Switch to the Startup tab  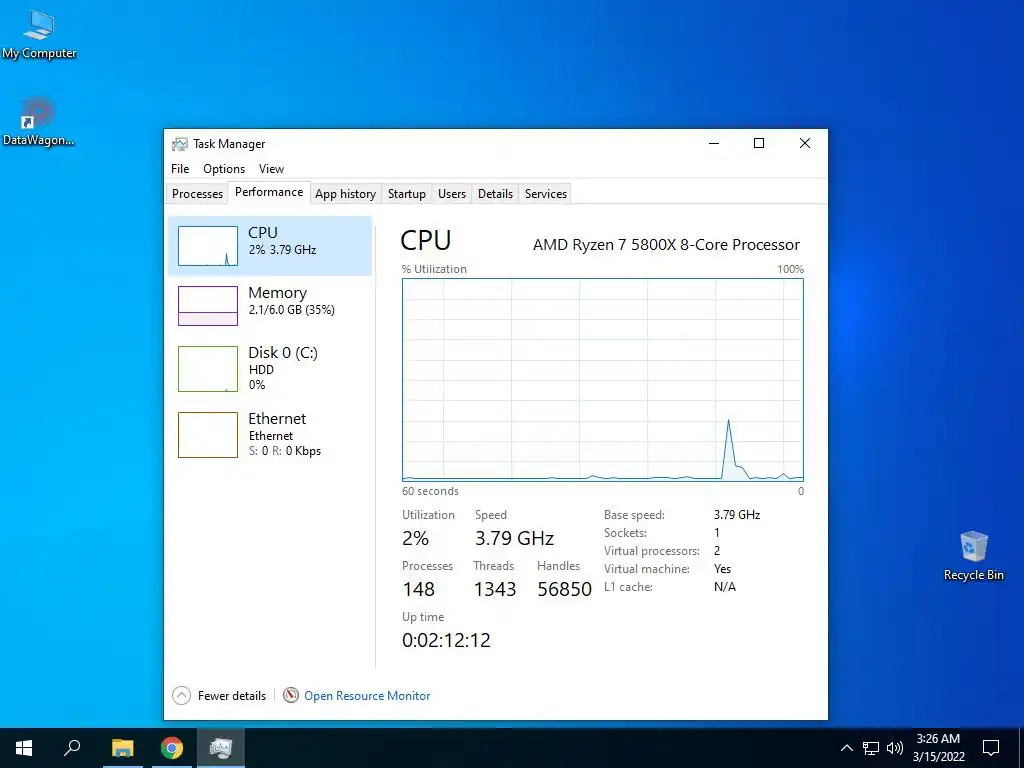tap(406, 194)
